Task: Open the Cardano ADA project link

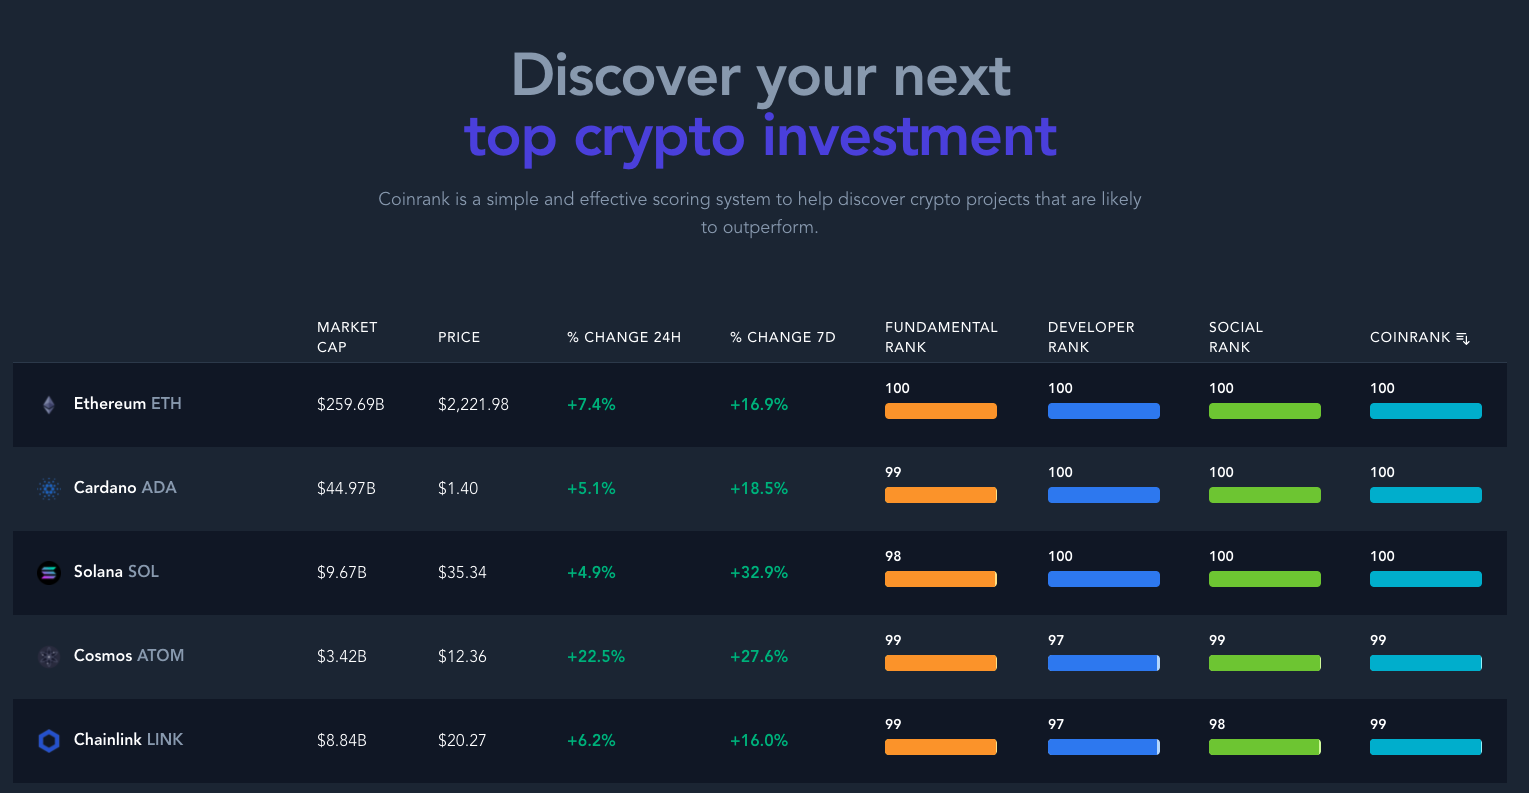Action: (x=125, y=488)
